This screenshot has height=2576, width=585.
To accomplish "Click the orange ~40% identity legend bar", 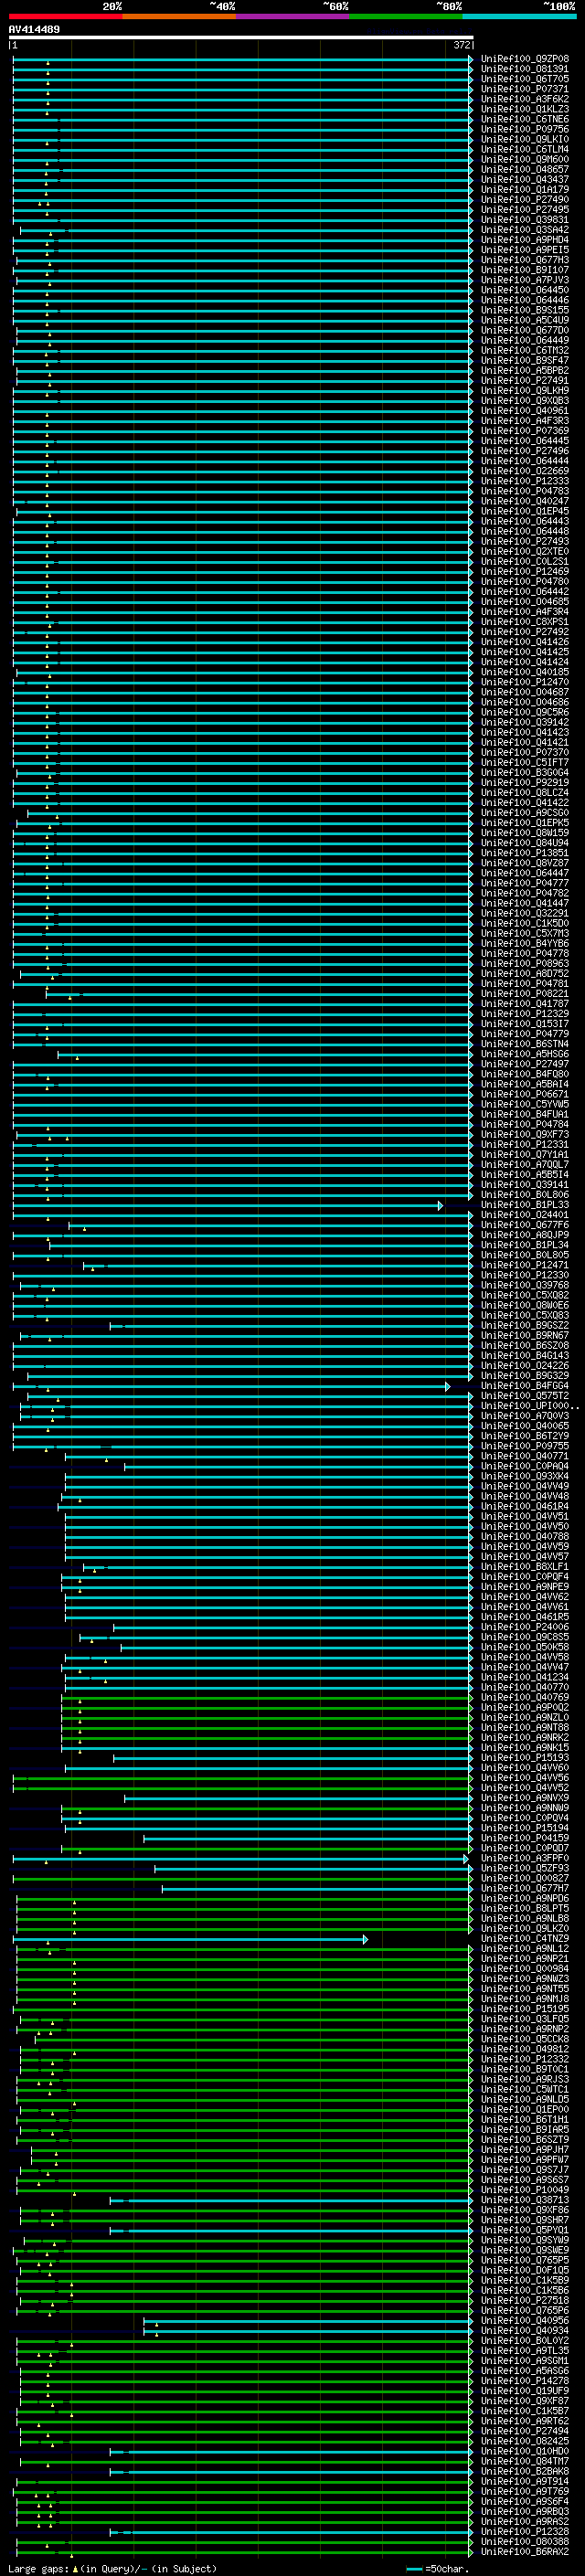I will click(x=180, y=16).
